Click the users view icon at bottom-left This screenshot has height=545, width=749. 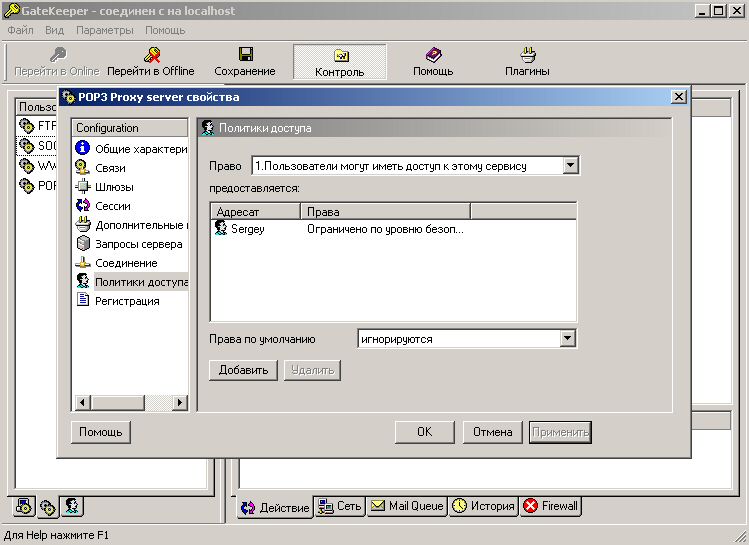[72, 506]
